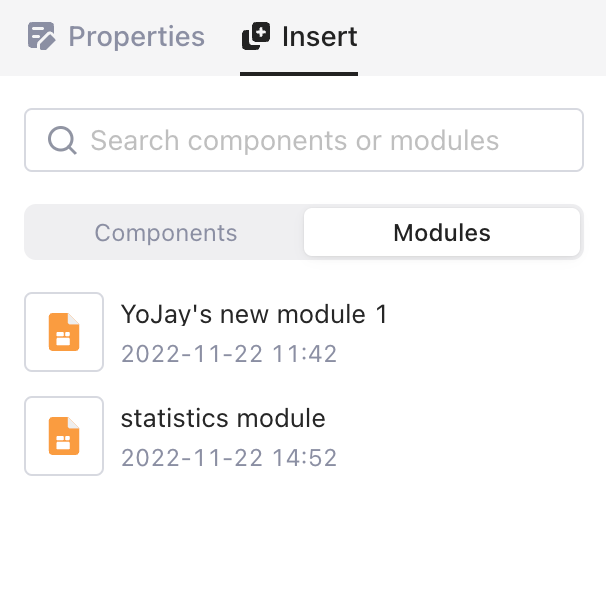Switch to the Properties tab
Image resolution: width=606 pixels, height=606 pixels.
pos(135,38)
